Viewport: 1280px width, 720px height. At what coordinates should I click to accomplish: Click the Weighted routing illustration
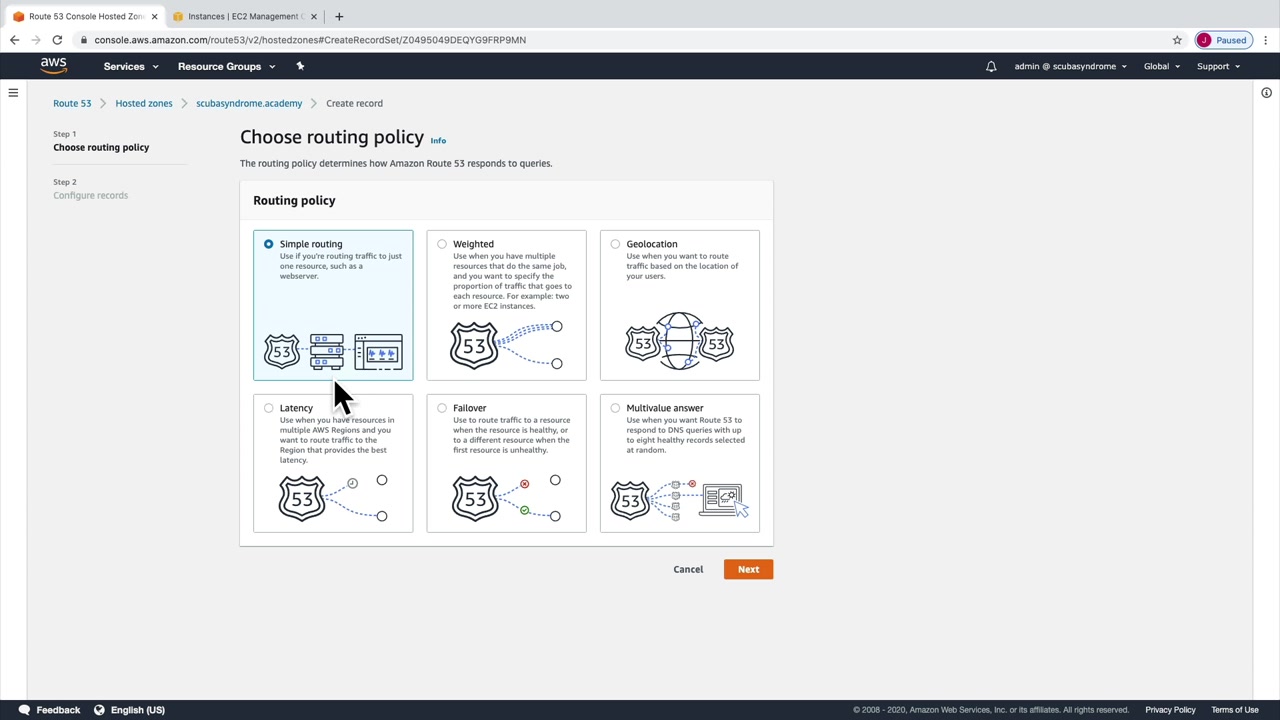click(506, 345)
